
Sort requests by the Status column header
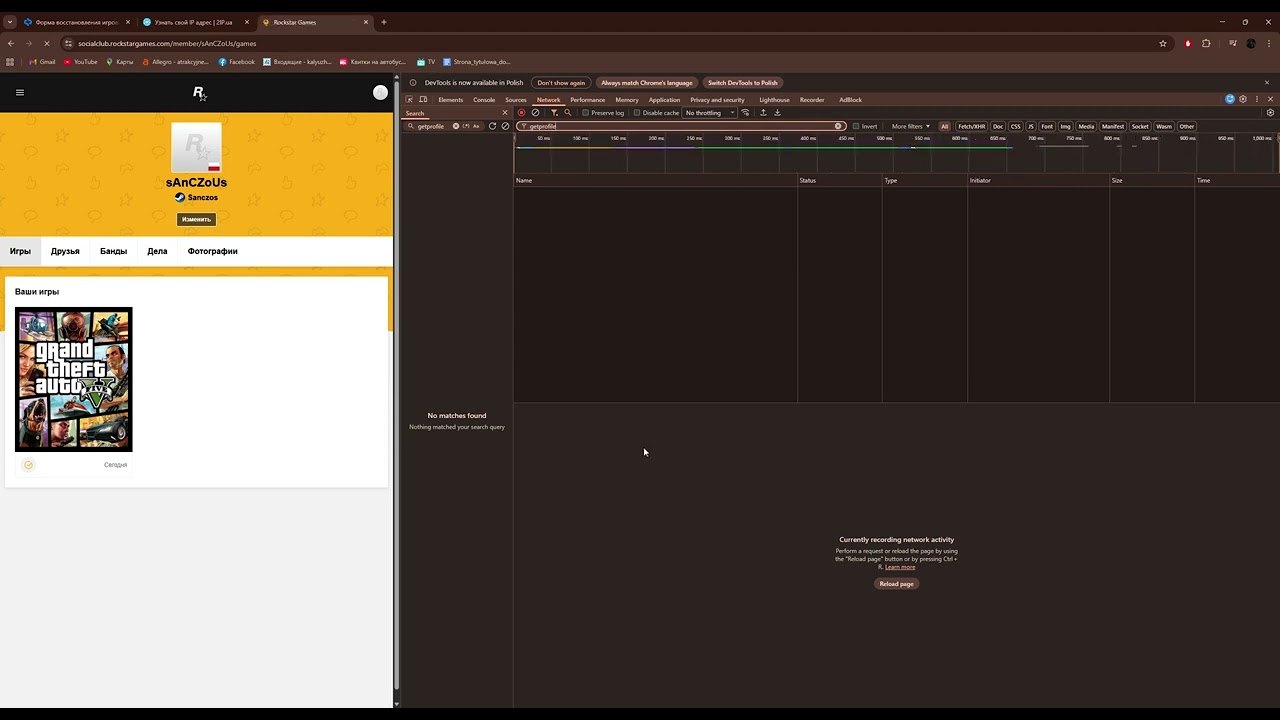coord(840,180)
